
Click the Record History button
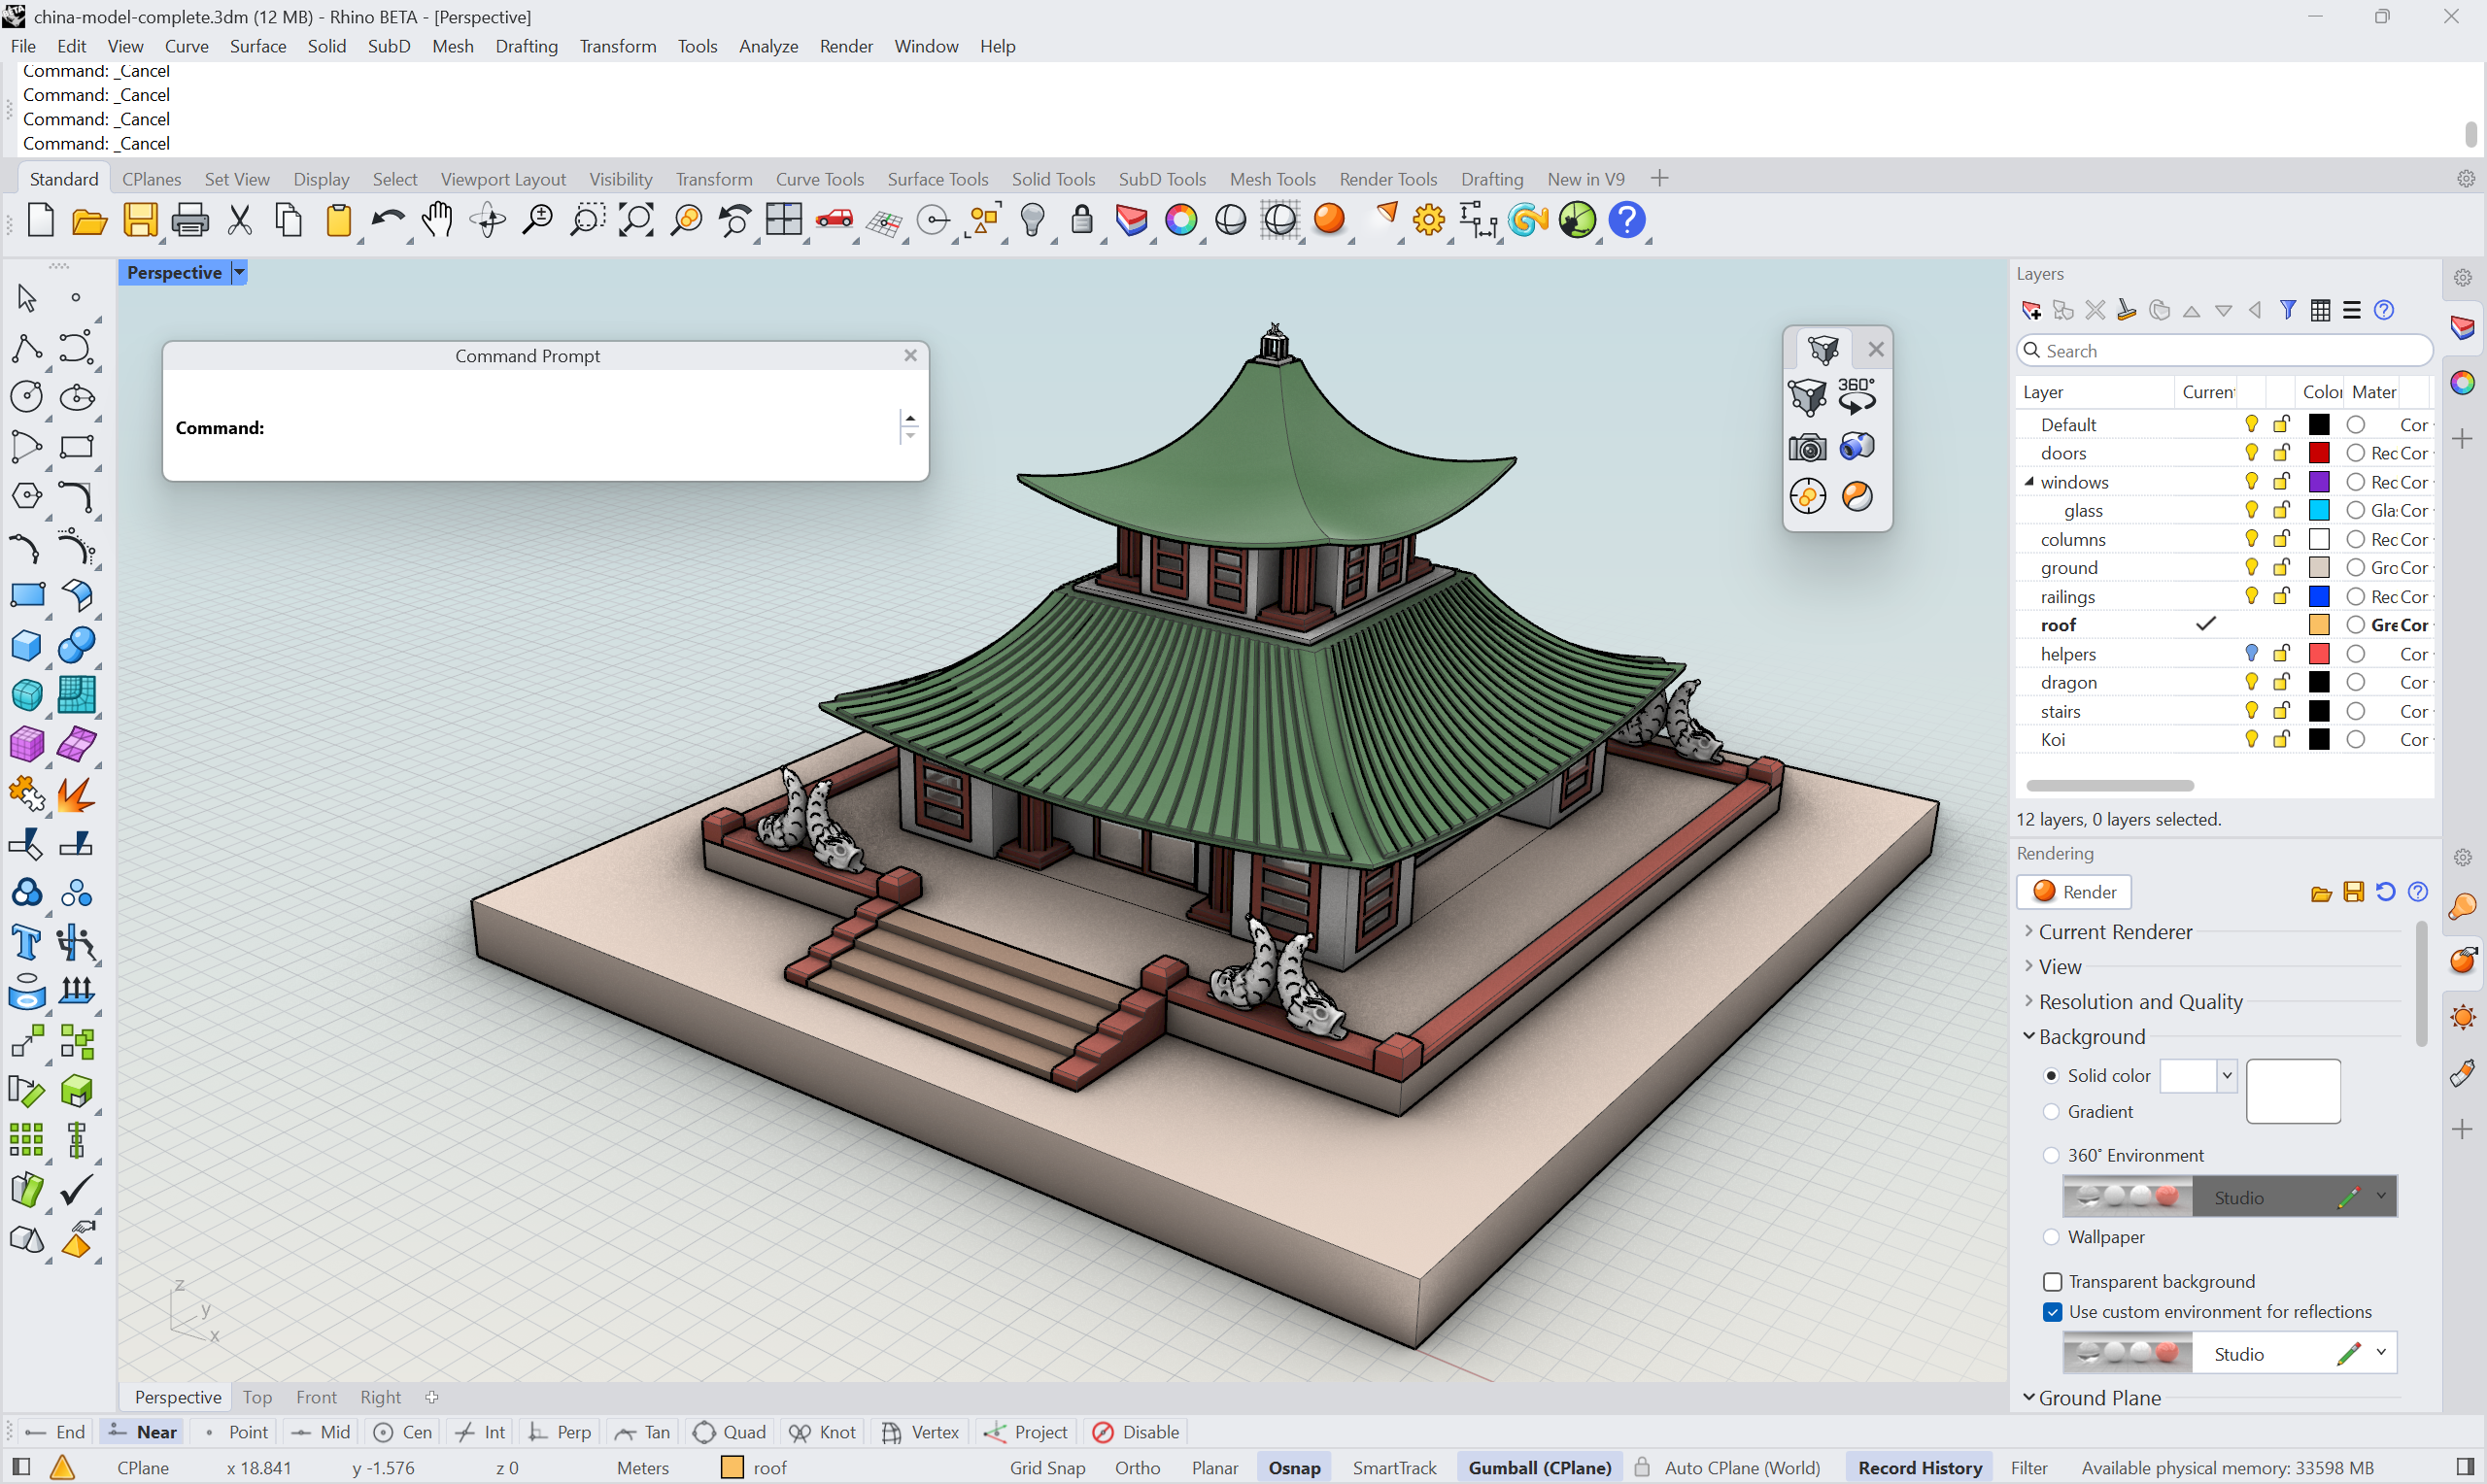click(1920, 1468)
